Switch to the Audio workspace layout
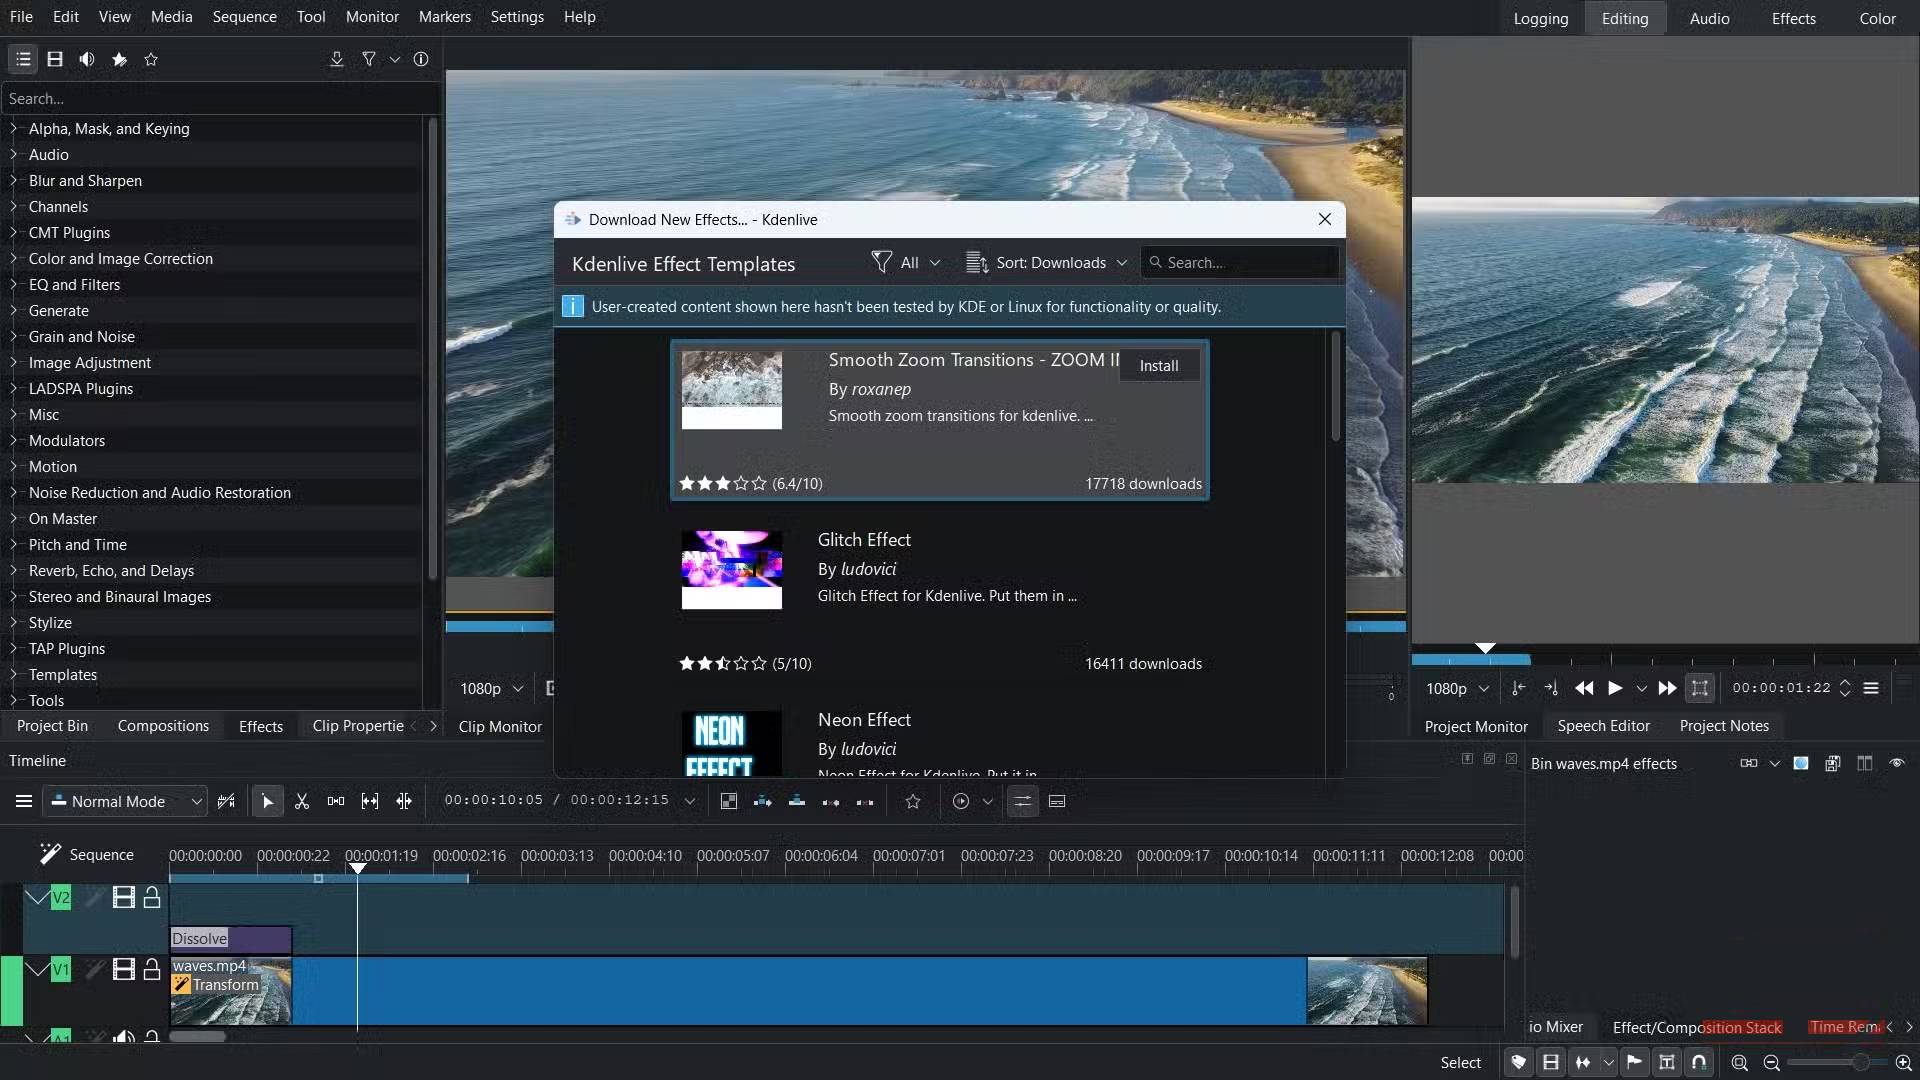 1709,18
